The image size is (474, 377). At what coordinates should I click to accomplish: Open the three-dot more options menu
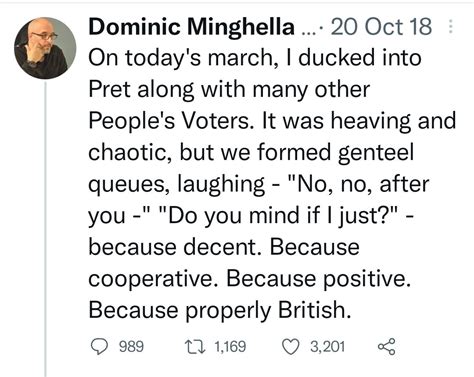pyautogui.click(x=450, y=27)
